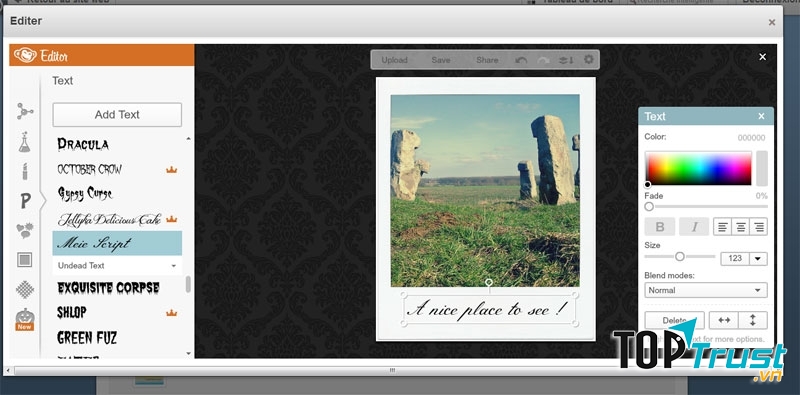The width and height of the screenshot is (800, 395).
Task: Open the settings gear in the top toolbar
Action: (x=589, y=59)
